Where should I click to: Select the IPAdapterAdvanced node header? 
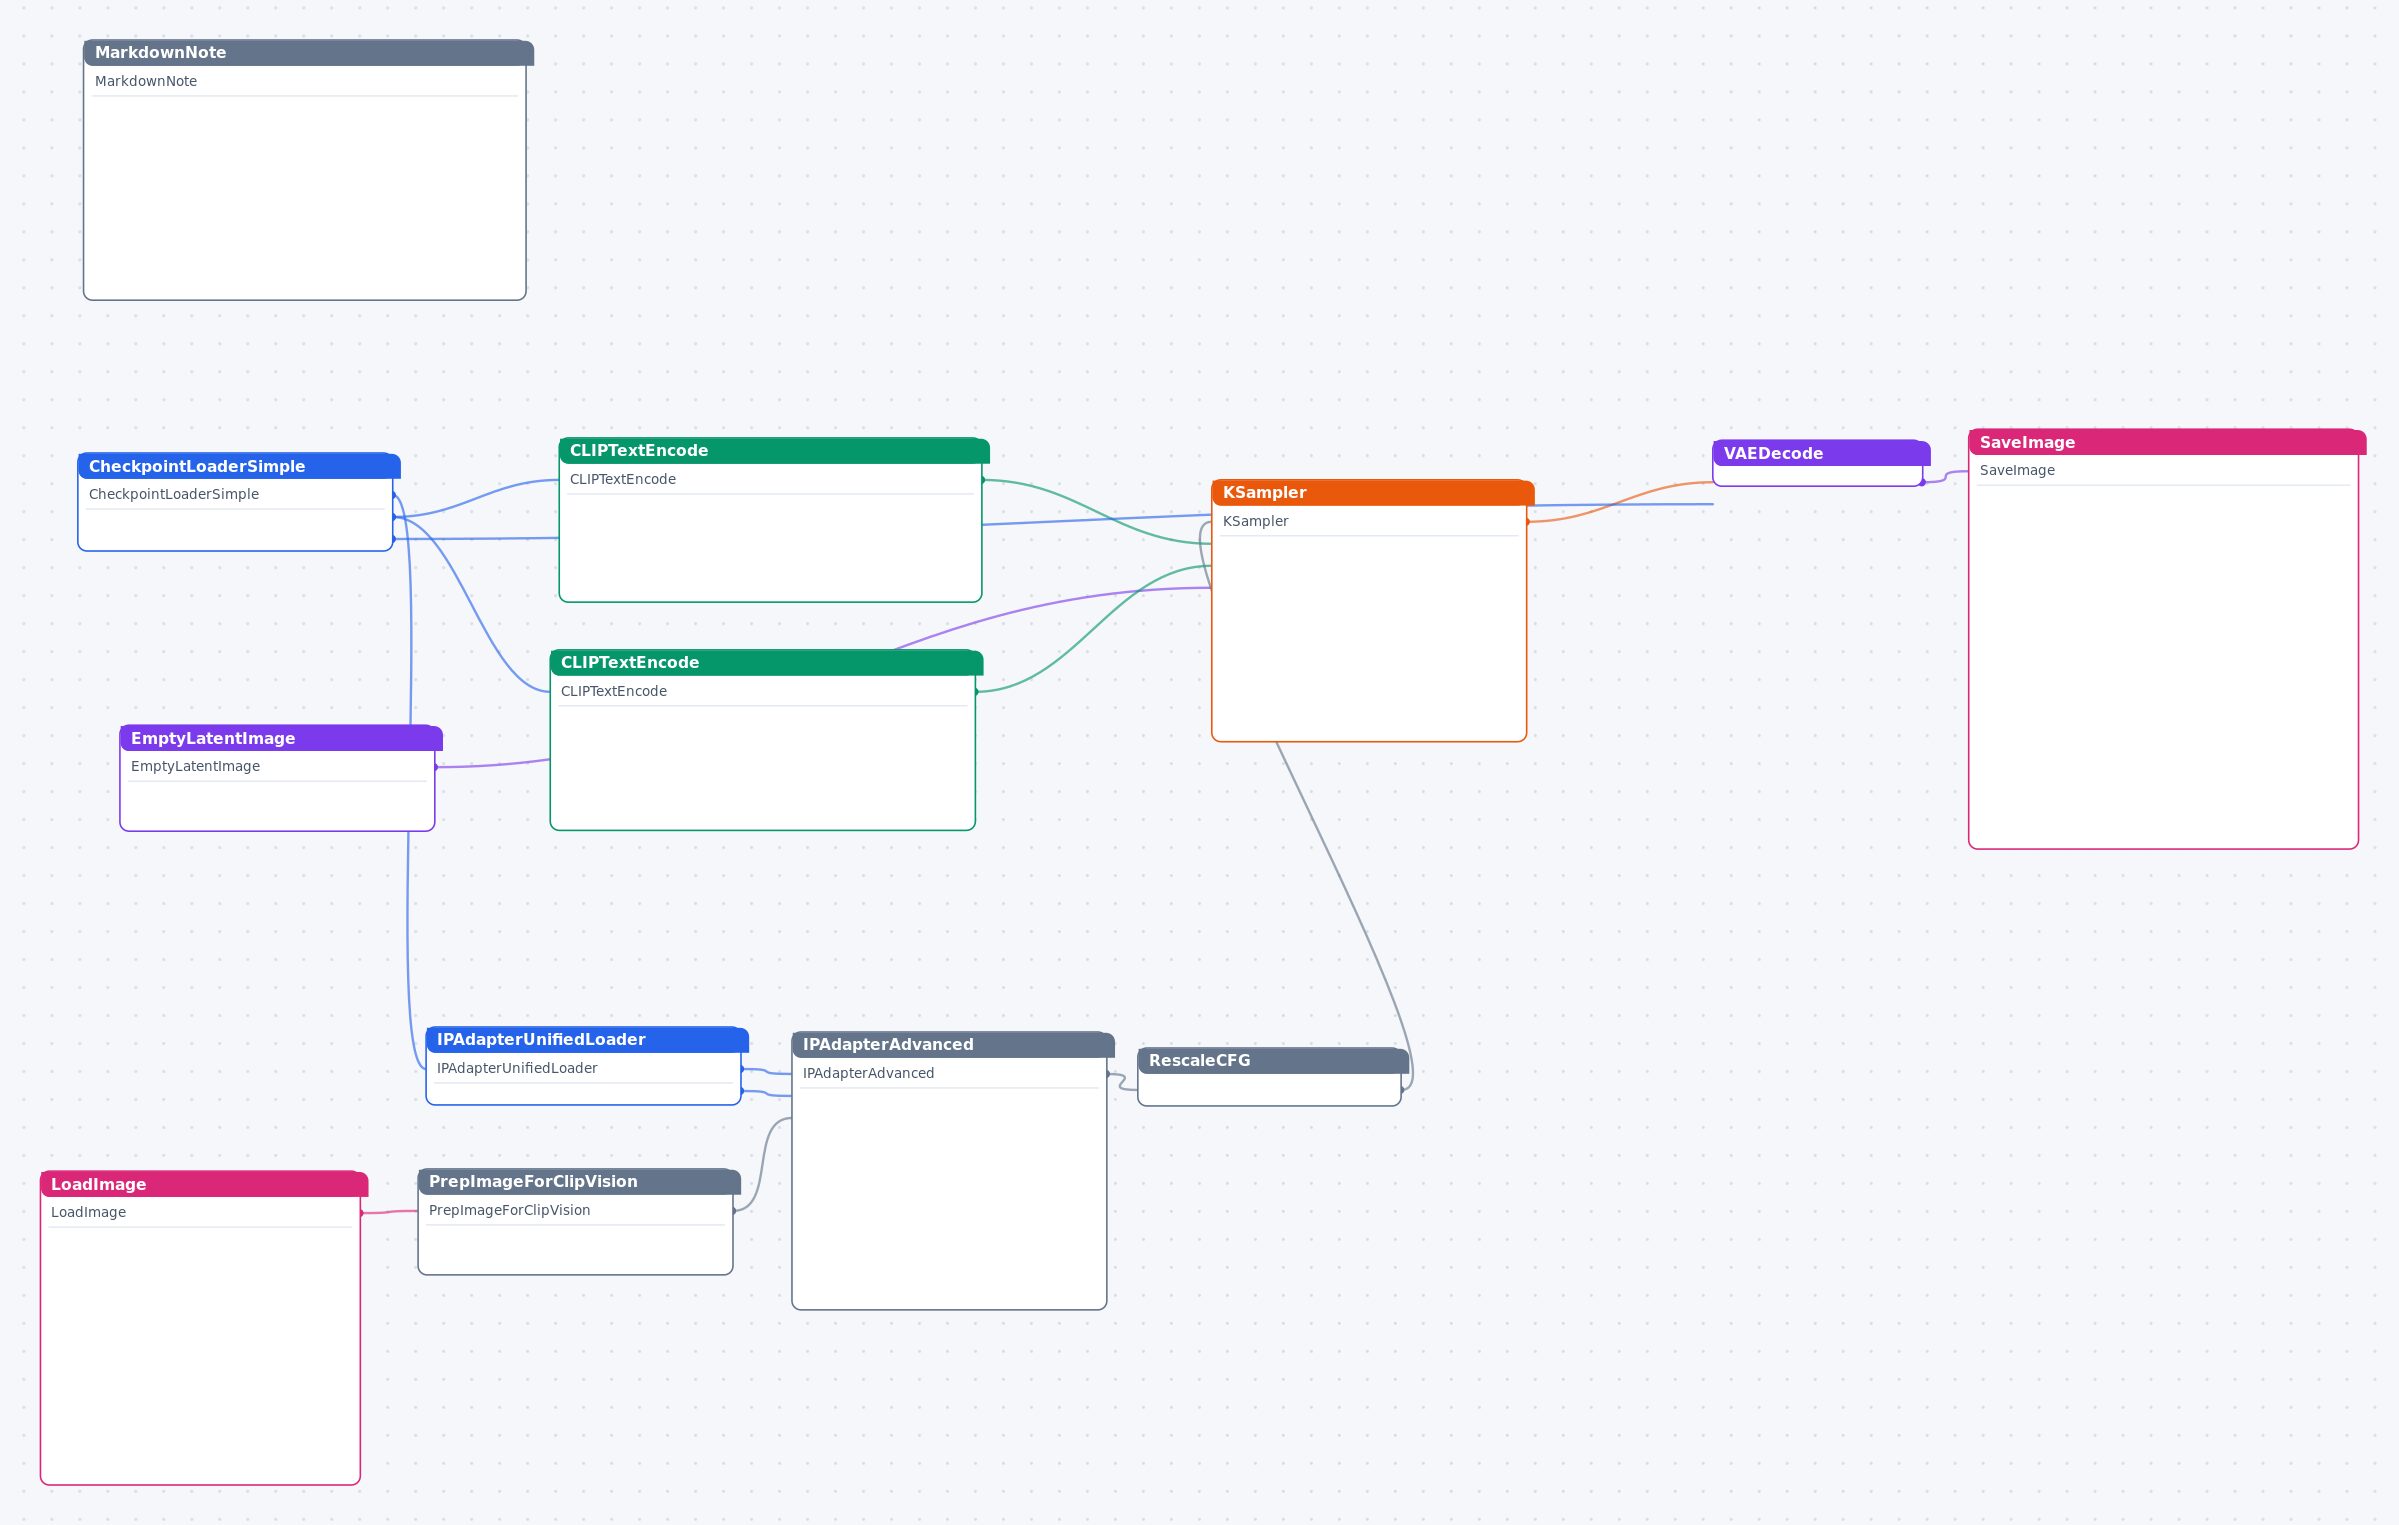(953, 1045)
